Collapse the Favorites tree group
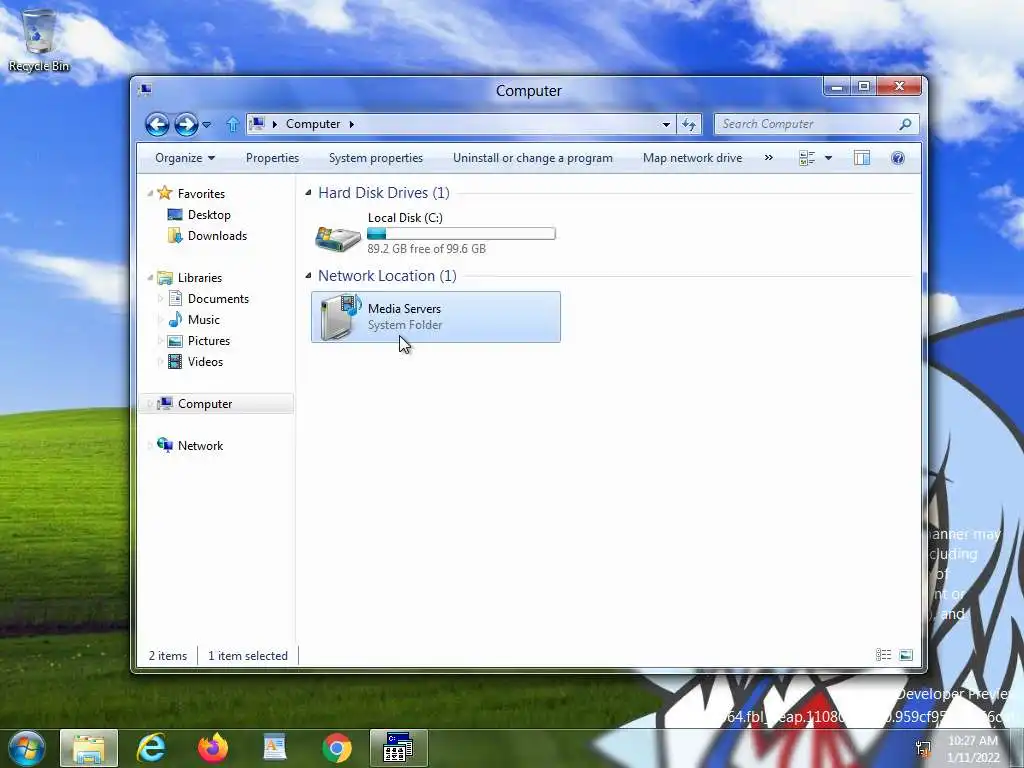The image size is (1024, 768). pos(150,193)
